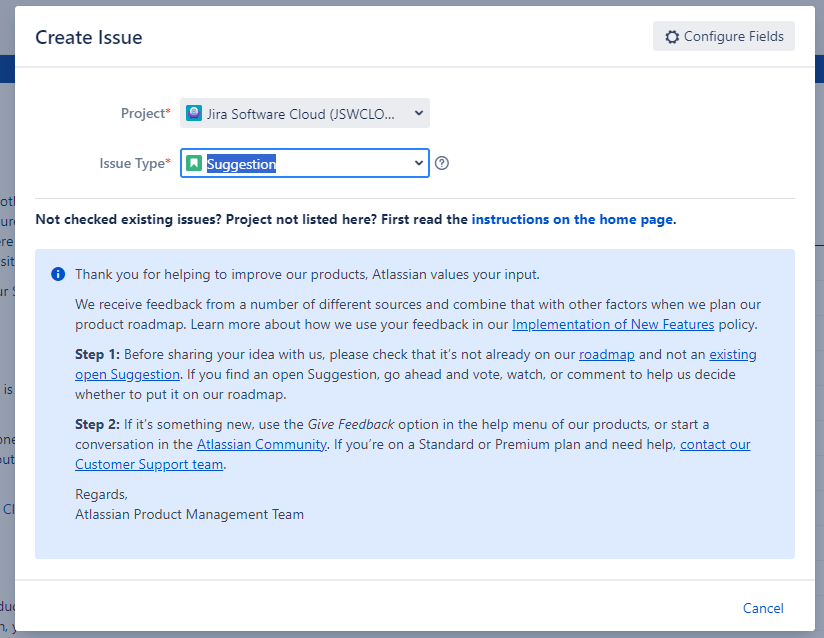
Task: Open the instructions on the home page link
Action: (x=572, y=219)
